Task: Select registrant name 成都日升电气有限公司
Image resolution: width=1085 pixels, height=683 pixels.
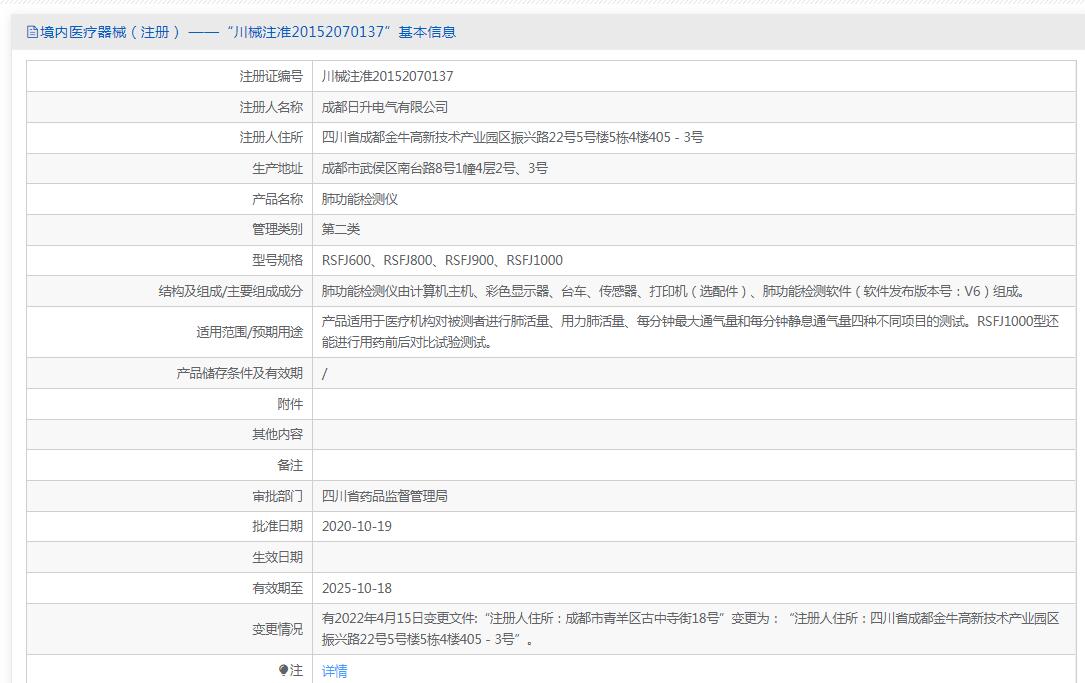Action: [385, 107]
